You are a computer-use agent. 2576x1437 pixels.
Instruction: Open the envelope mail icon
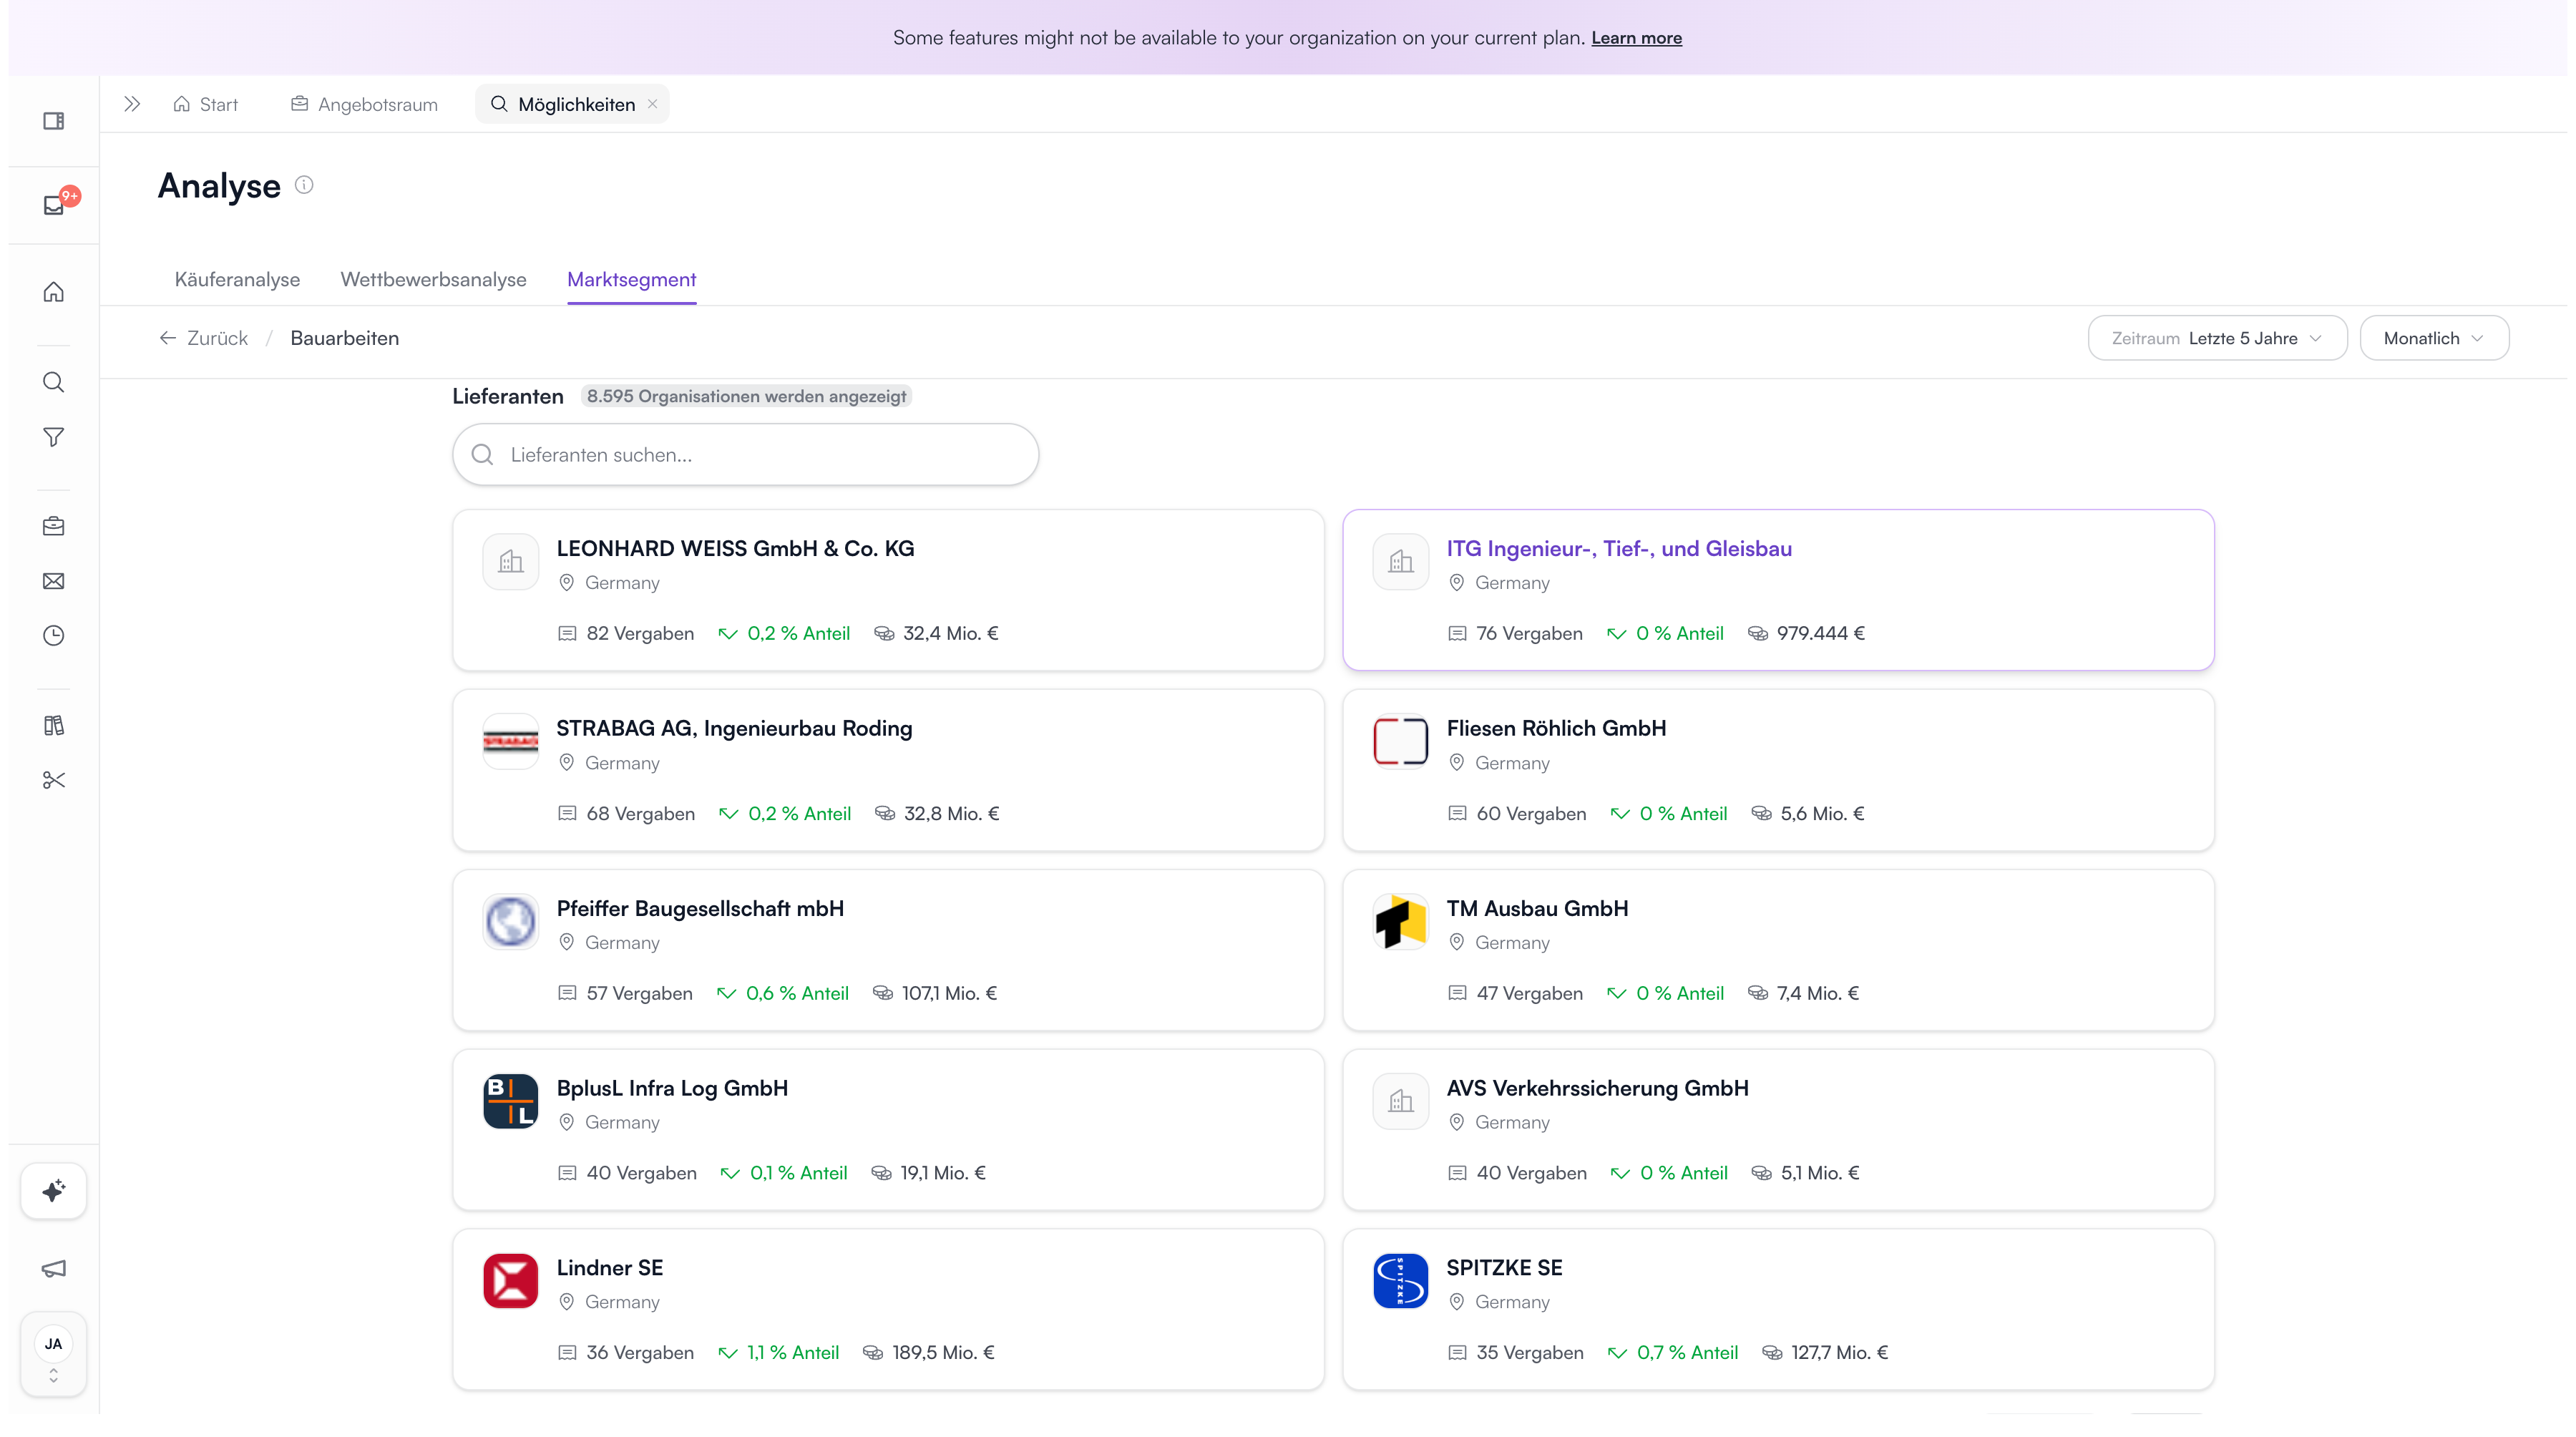pos(54,581)
